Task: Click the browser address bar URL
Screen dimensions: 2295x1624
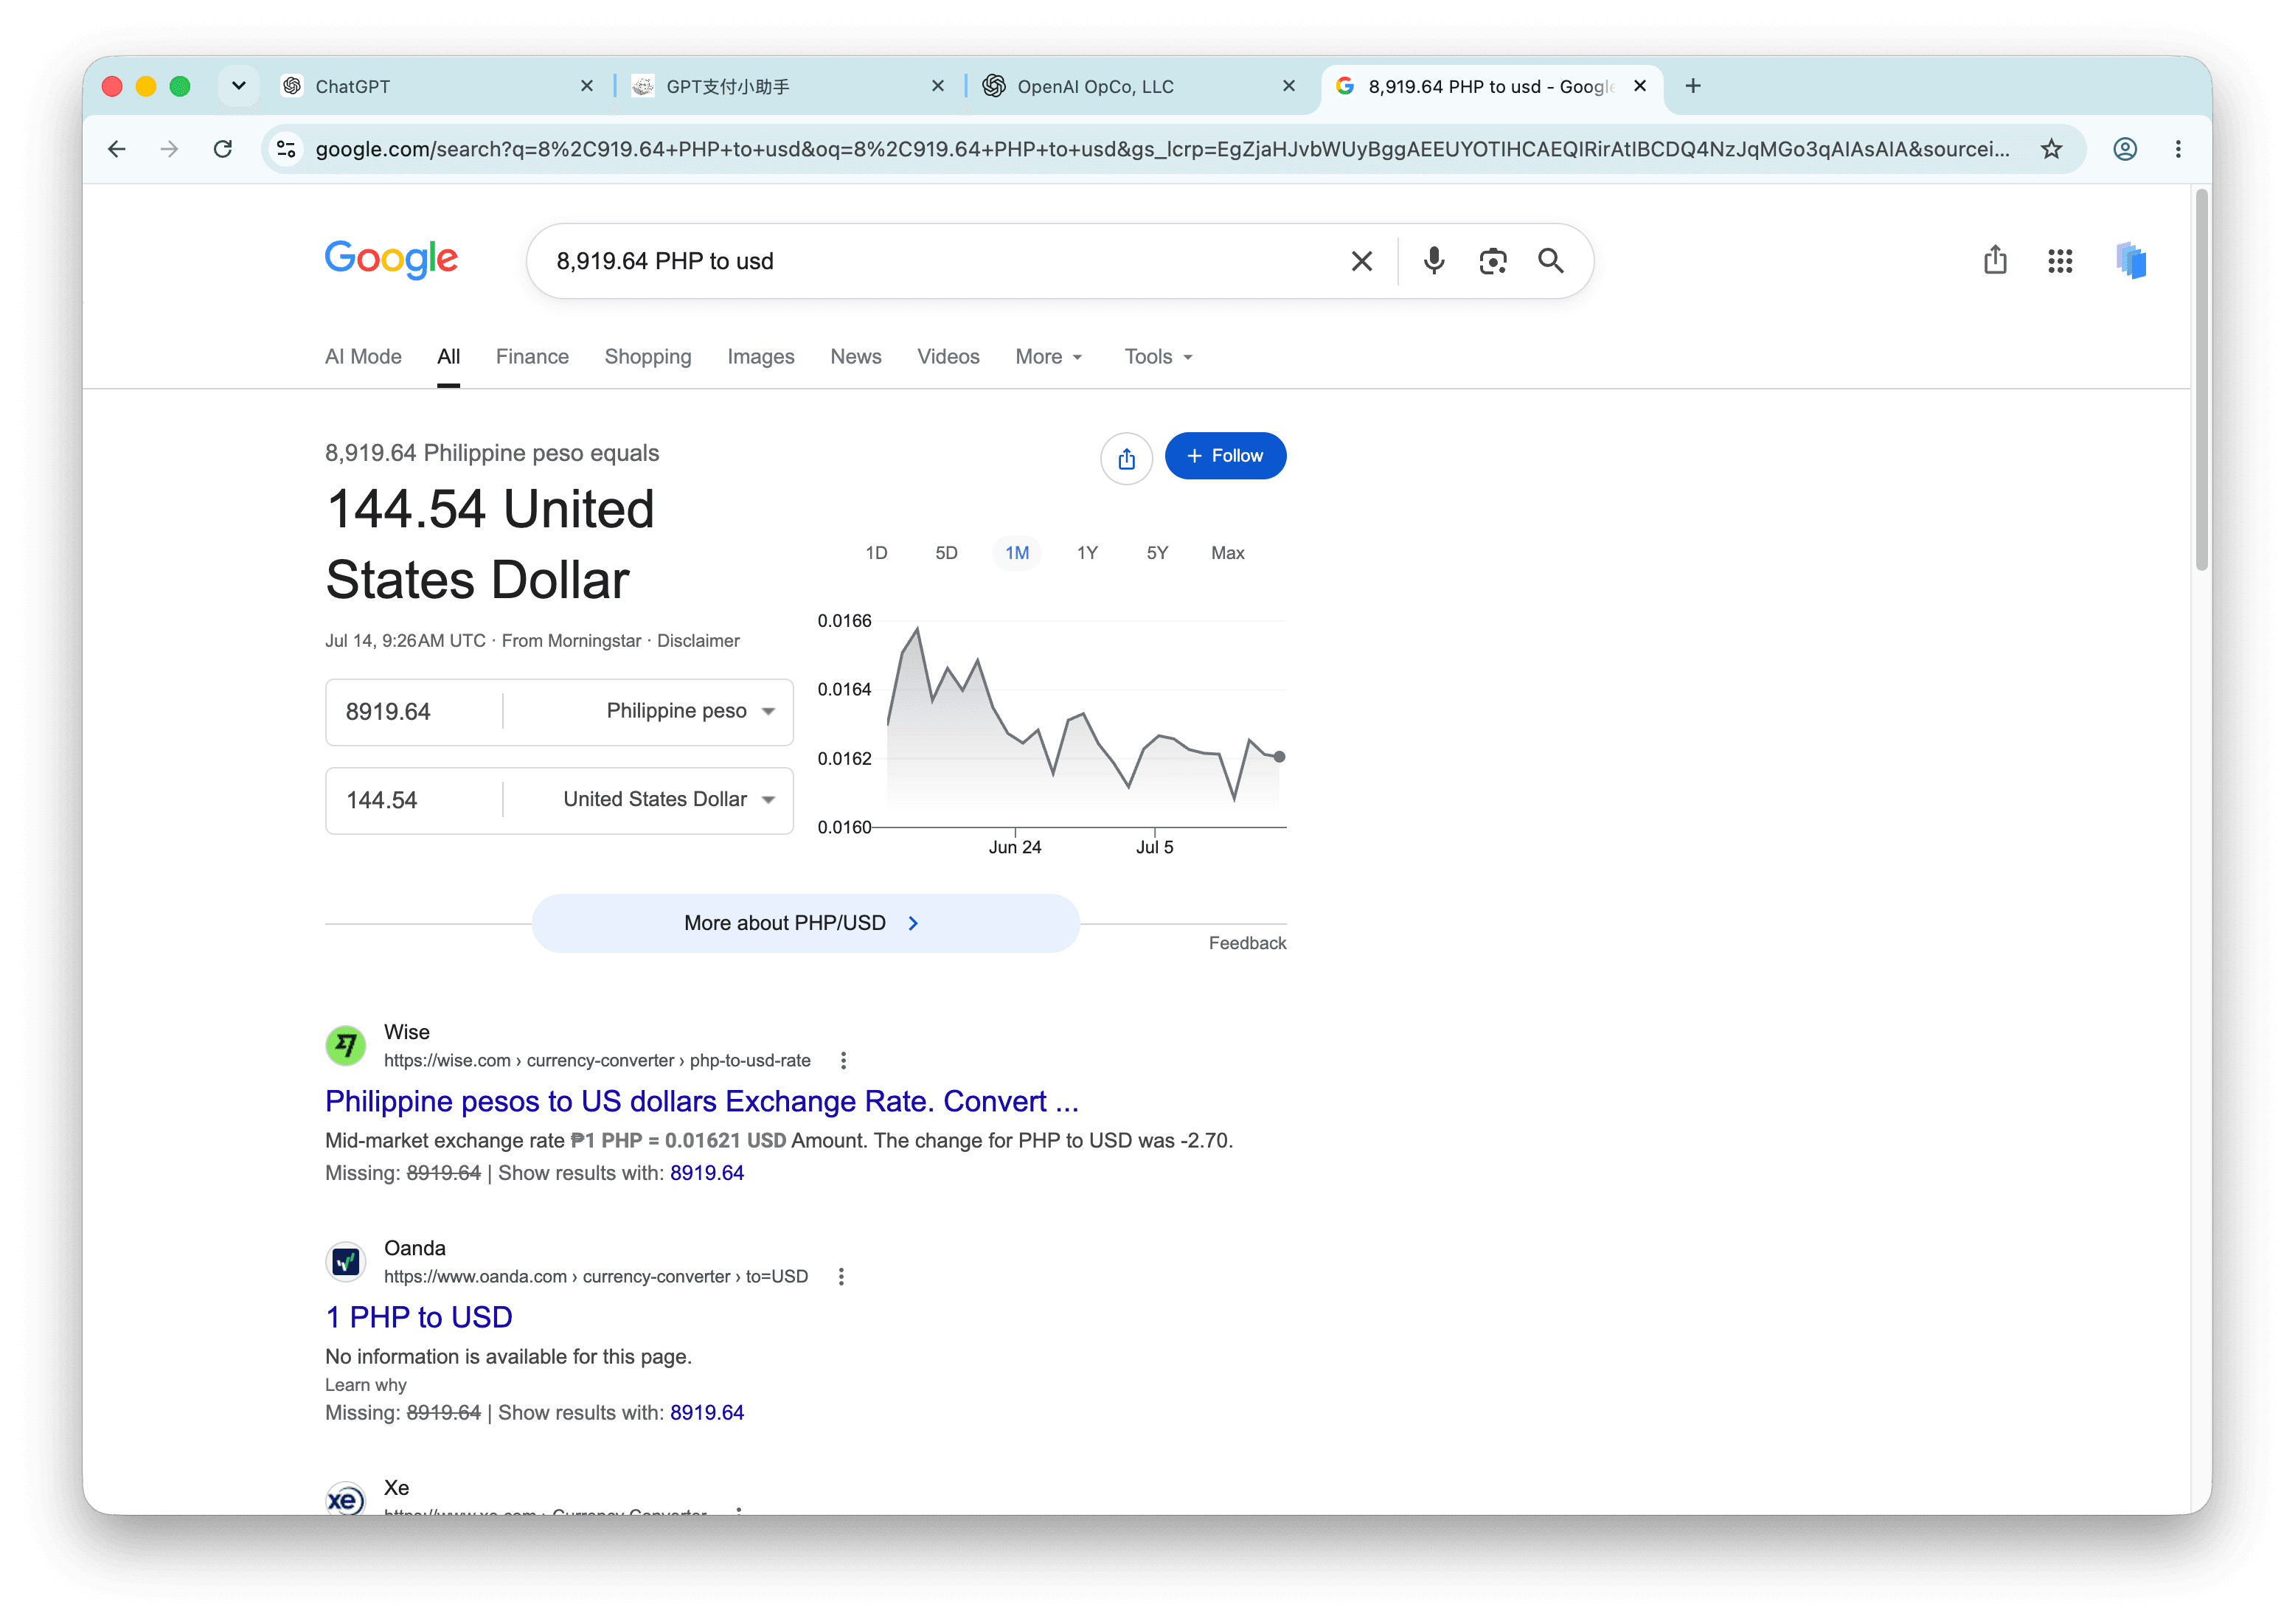Action: coord(1162,149)
